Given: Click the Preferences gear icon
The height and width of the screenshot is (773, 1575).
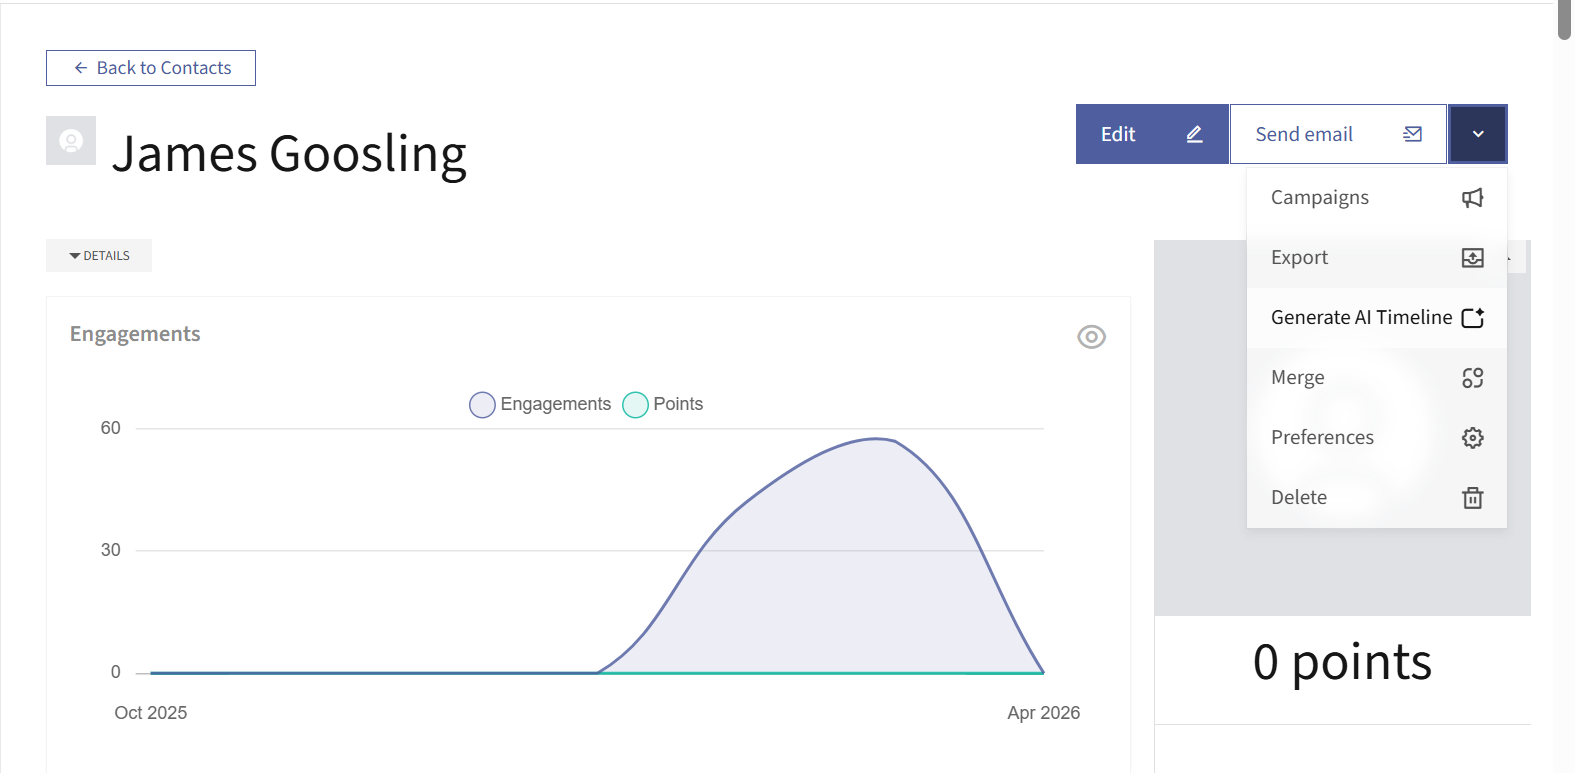Looking at the screenshot, I should tap(1472, 438).
